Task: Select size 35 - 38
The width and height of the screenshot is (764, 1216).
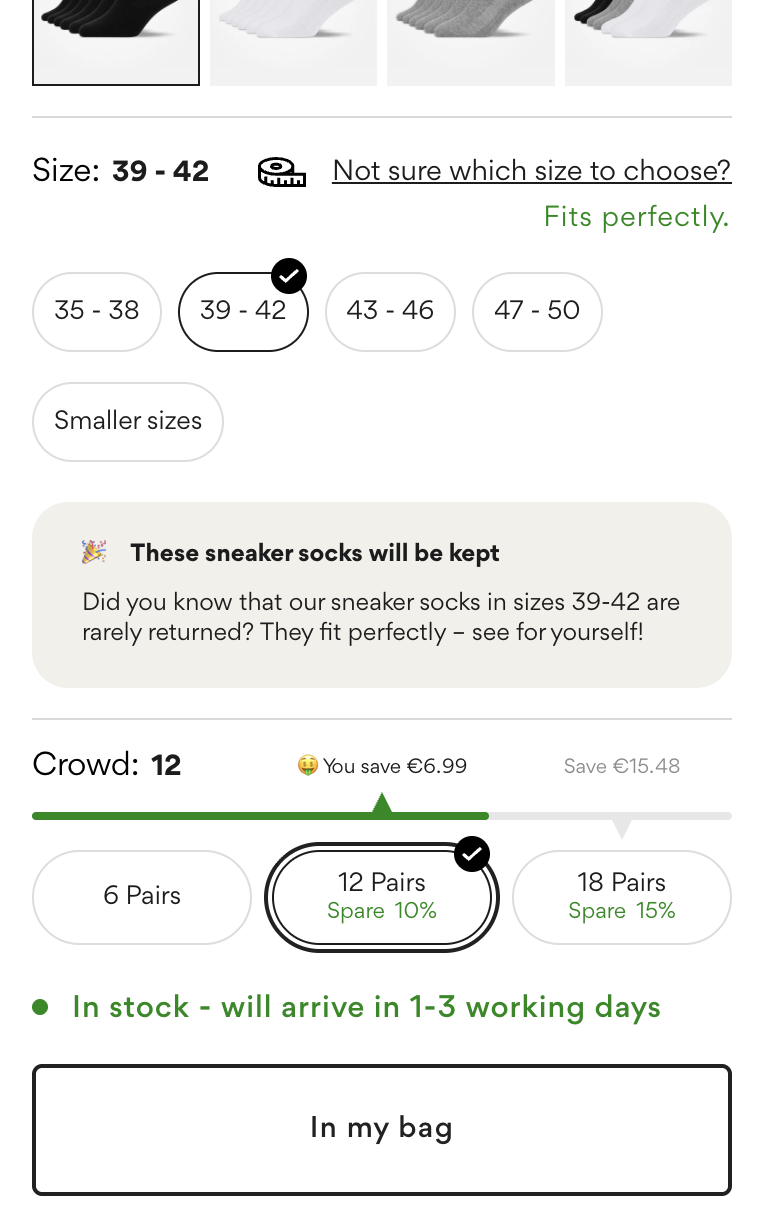Action: pyautogui.click(x=97, y=311)
